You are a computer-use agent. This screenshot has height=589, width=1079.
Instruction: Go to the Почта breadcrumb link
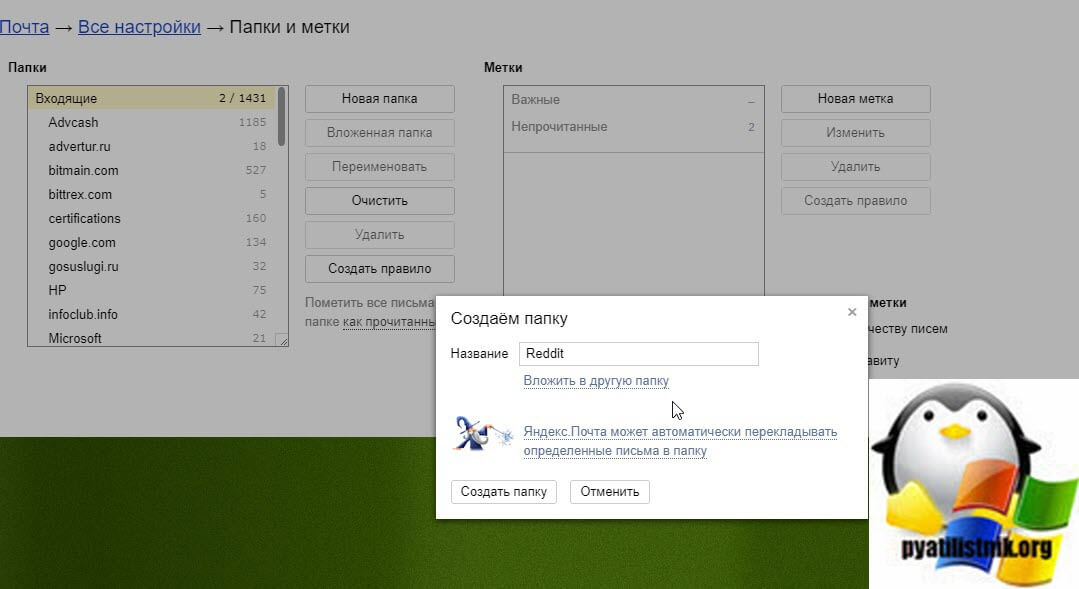(x=24, y=27)
